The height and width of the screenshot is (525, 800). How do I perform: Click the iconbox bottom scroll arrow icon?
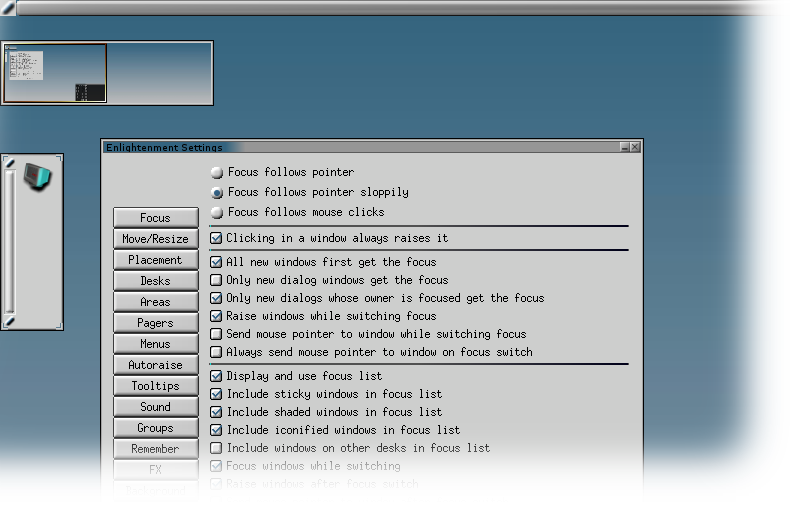(x=9, y=321)
